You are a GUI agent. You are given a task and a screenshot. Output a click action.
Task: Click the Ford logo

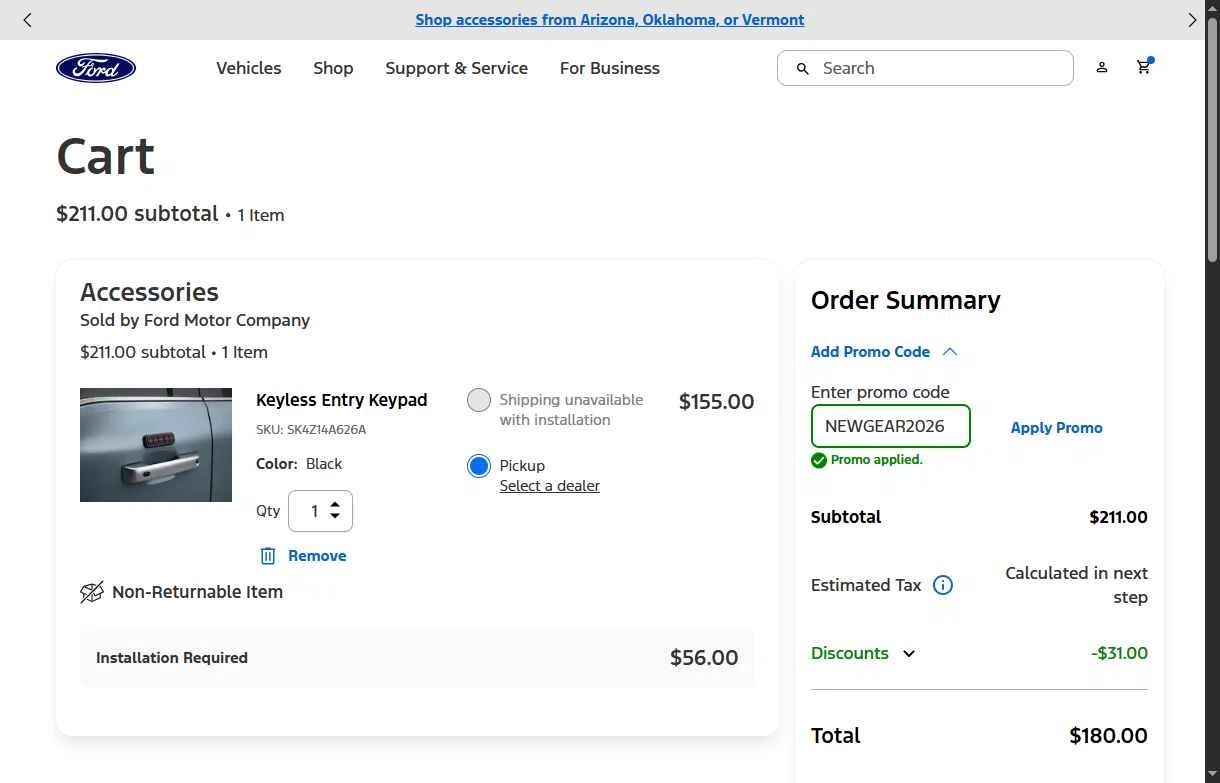tap(96, 68)
